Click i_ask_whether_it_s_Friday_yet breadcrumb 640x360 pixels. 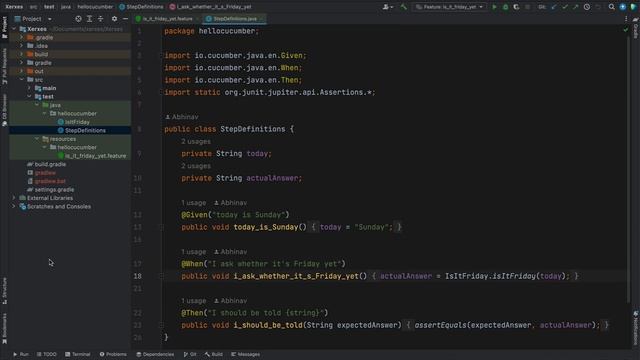pyautogui.click(x=211, y=7)
